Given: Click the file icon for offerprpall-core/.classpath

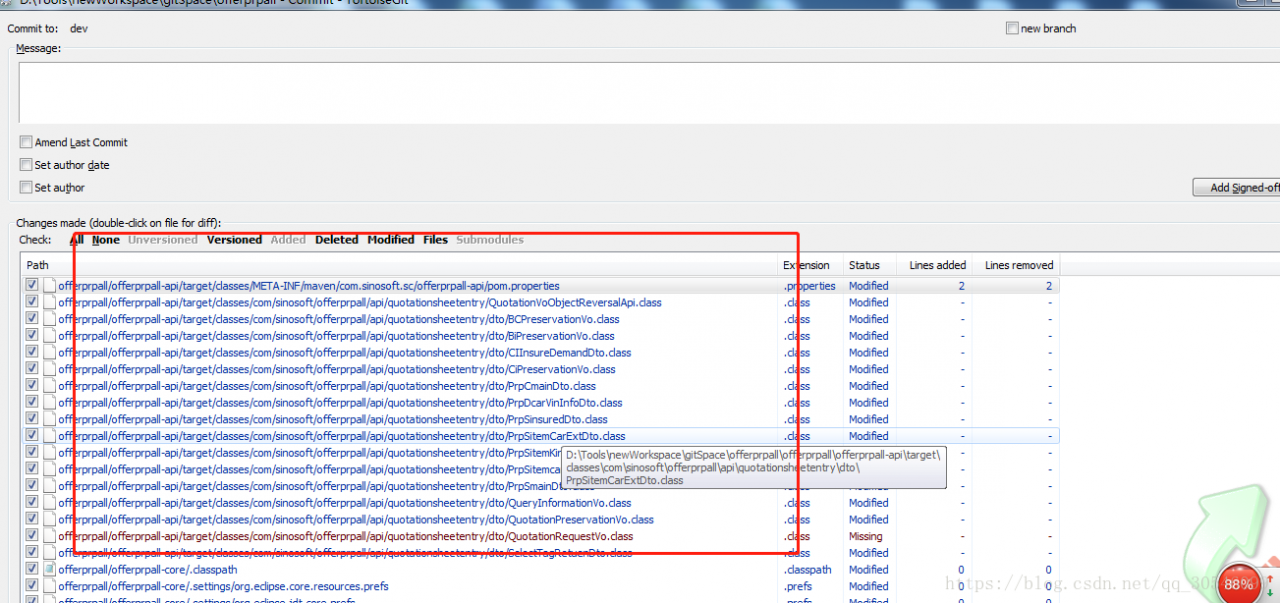Looking at the screenshot, I should (49, 569).
